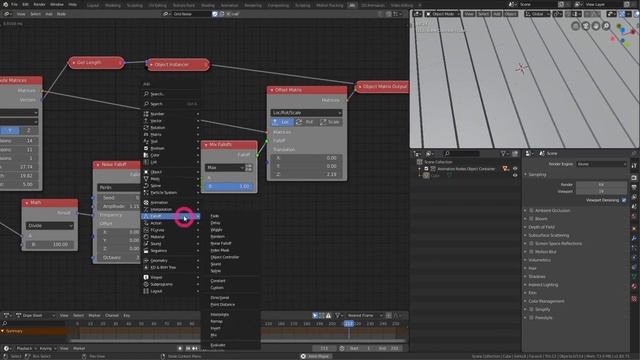This screenshot has height=360, width=640.
Task: Enable the Motion Blur checkbox
Action: coord(531,252)
